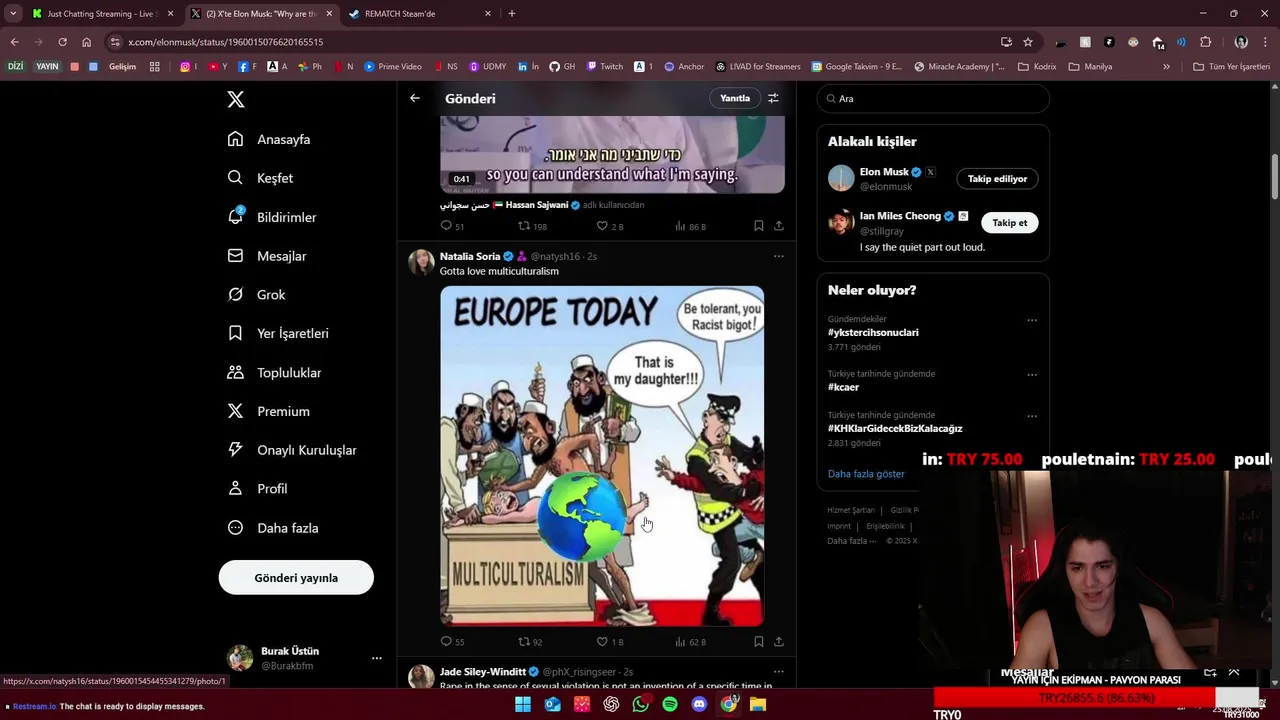Open Spotify from the taskbar
1280x720 pixels.
(670, 704)
